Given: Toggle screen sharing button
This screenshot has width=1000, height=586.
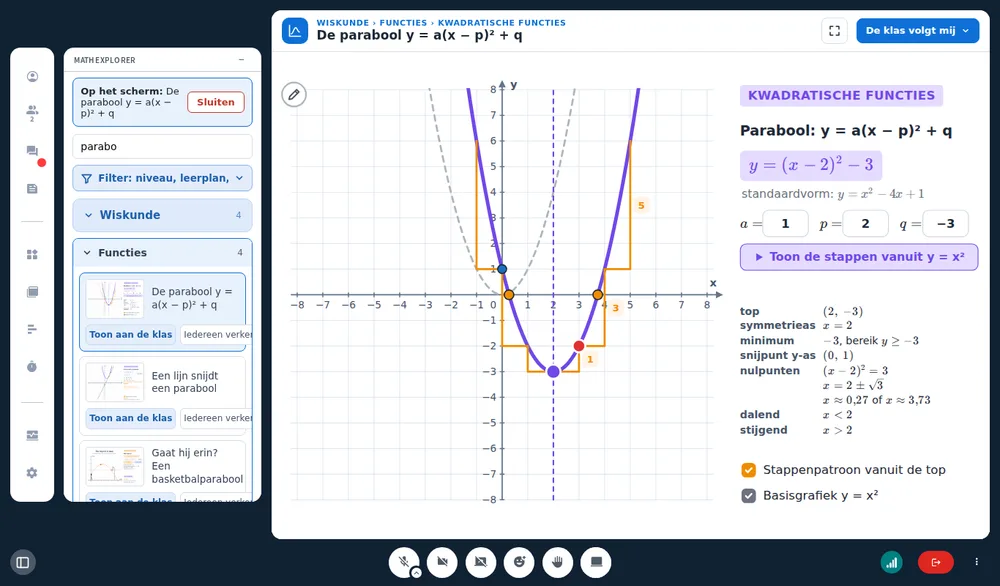Looking at the screenshot, I should (x=481, y=562).
